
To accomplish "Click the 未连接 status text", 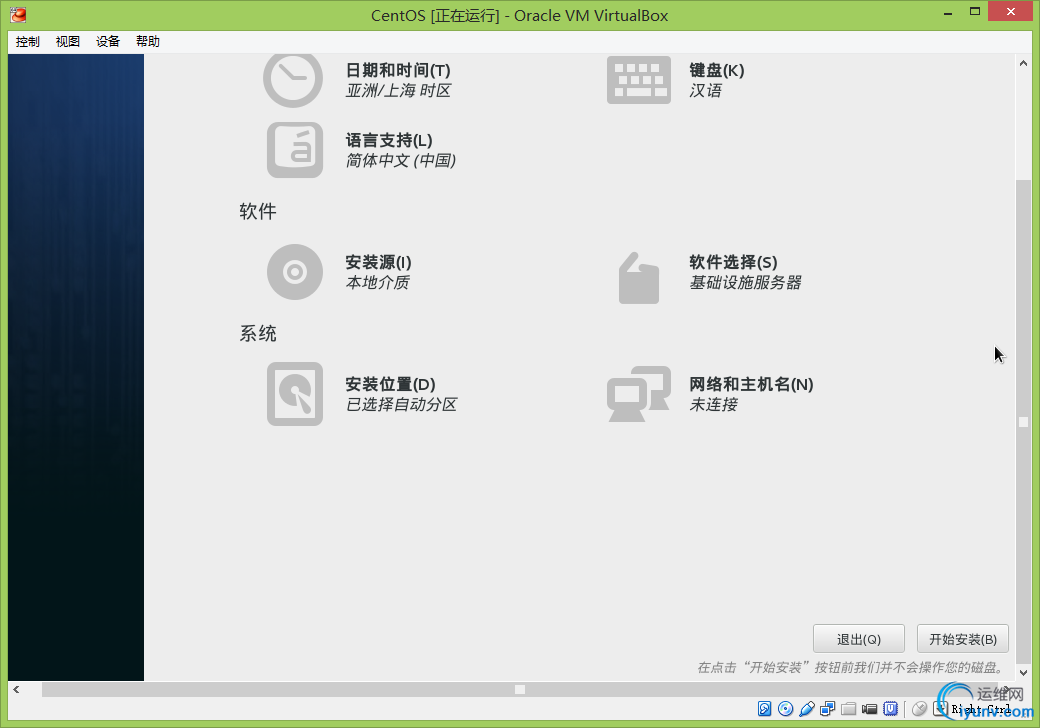I will click(x=714, y=405).
